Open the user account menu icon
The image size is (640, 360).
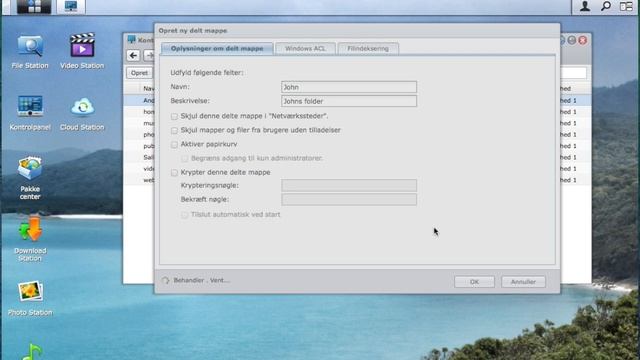pos(585,6)
